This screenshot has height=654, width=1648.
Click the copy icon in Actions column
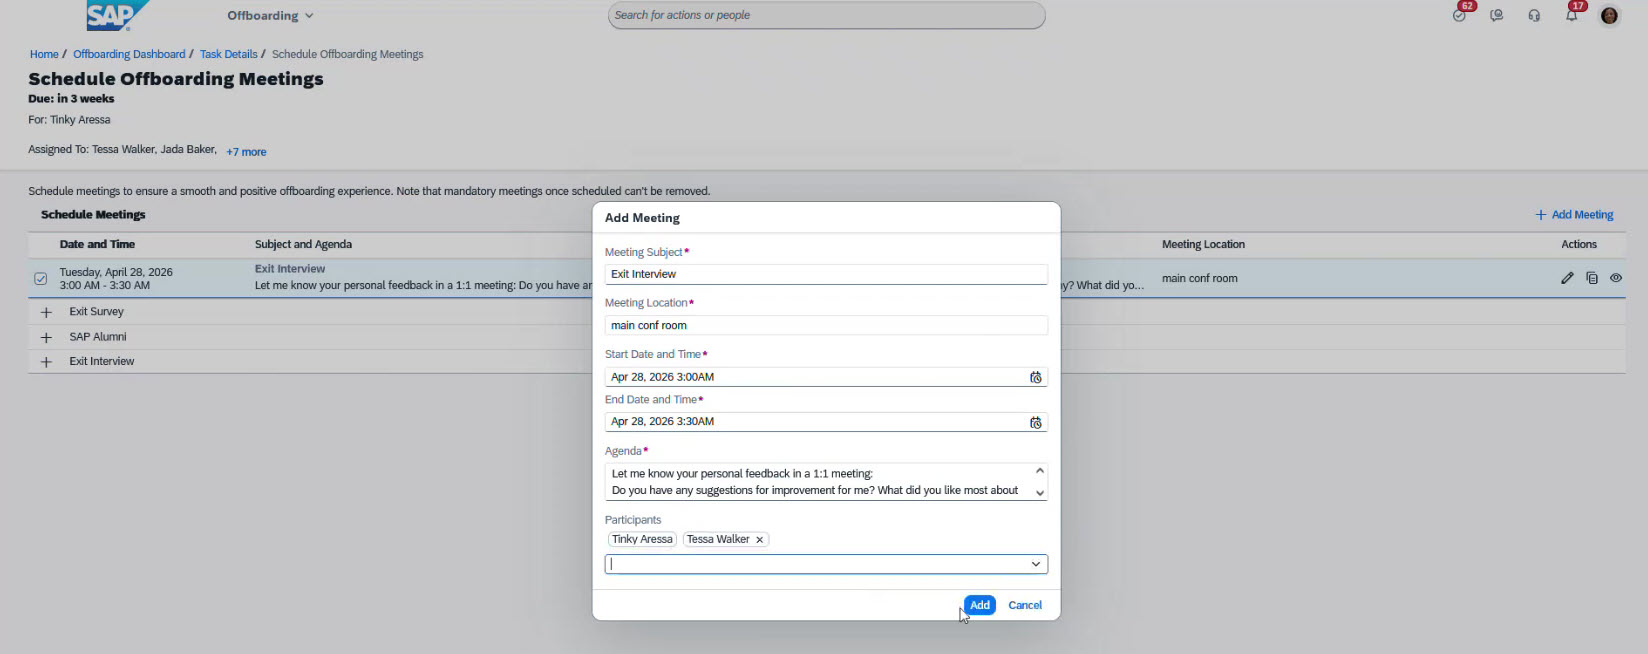tap(1592, 278)
